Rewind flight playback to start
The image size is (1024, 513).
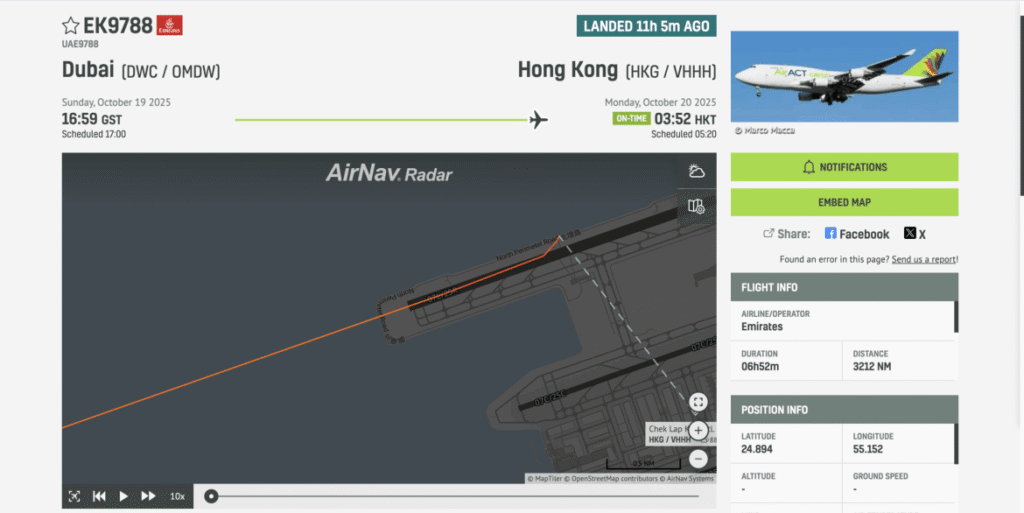[99, 496]
